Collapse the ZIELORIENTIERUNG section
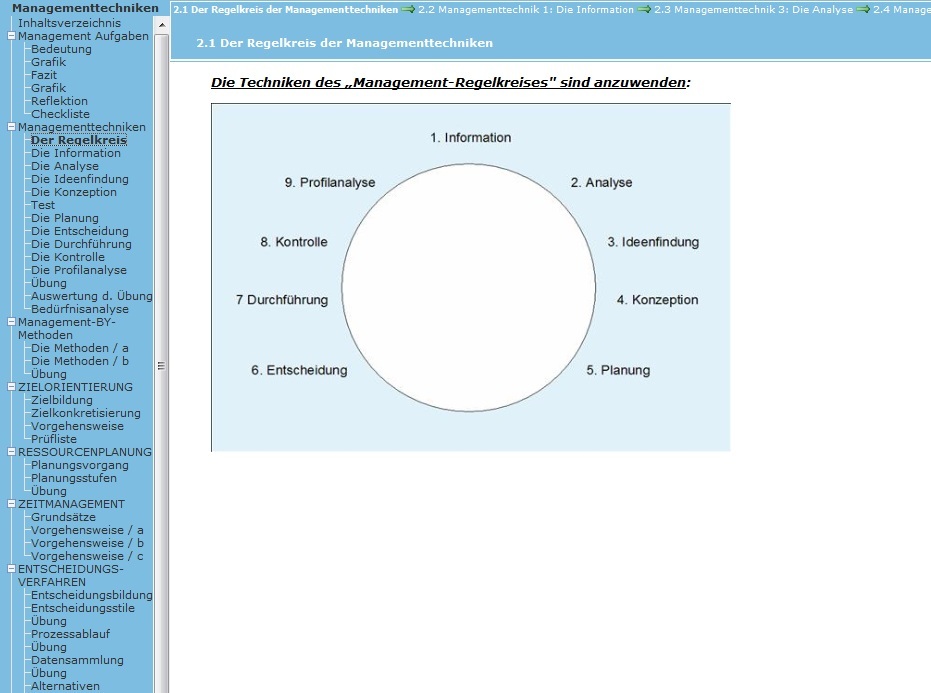The height and width of the screenshot is (693, 931). point(11,387)
